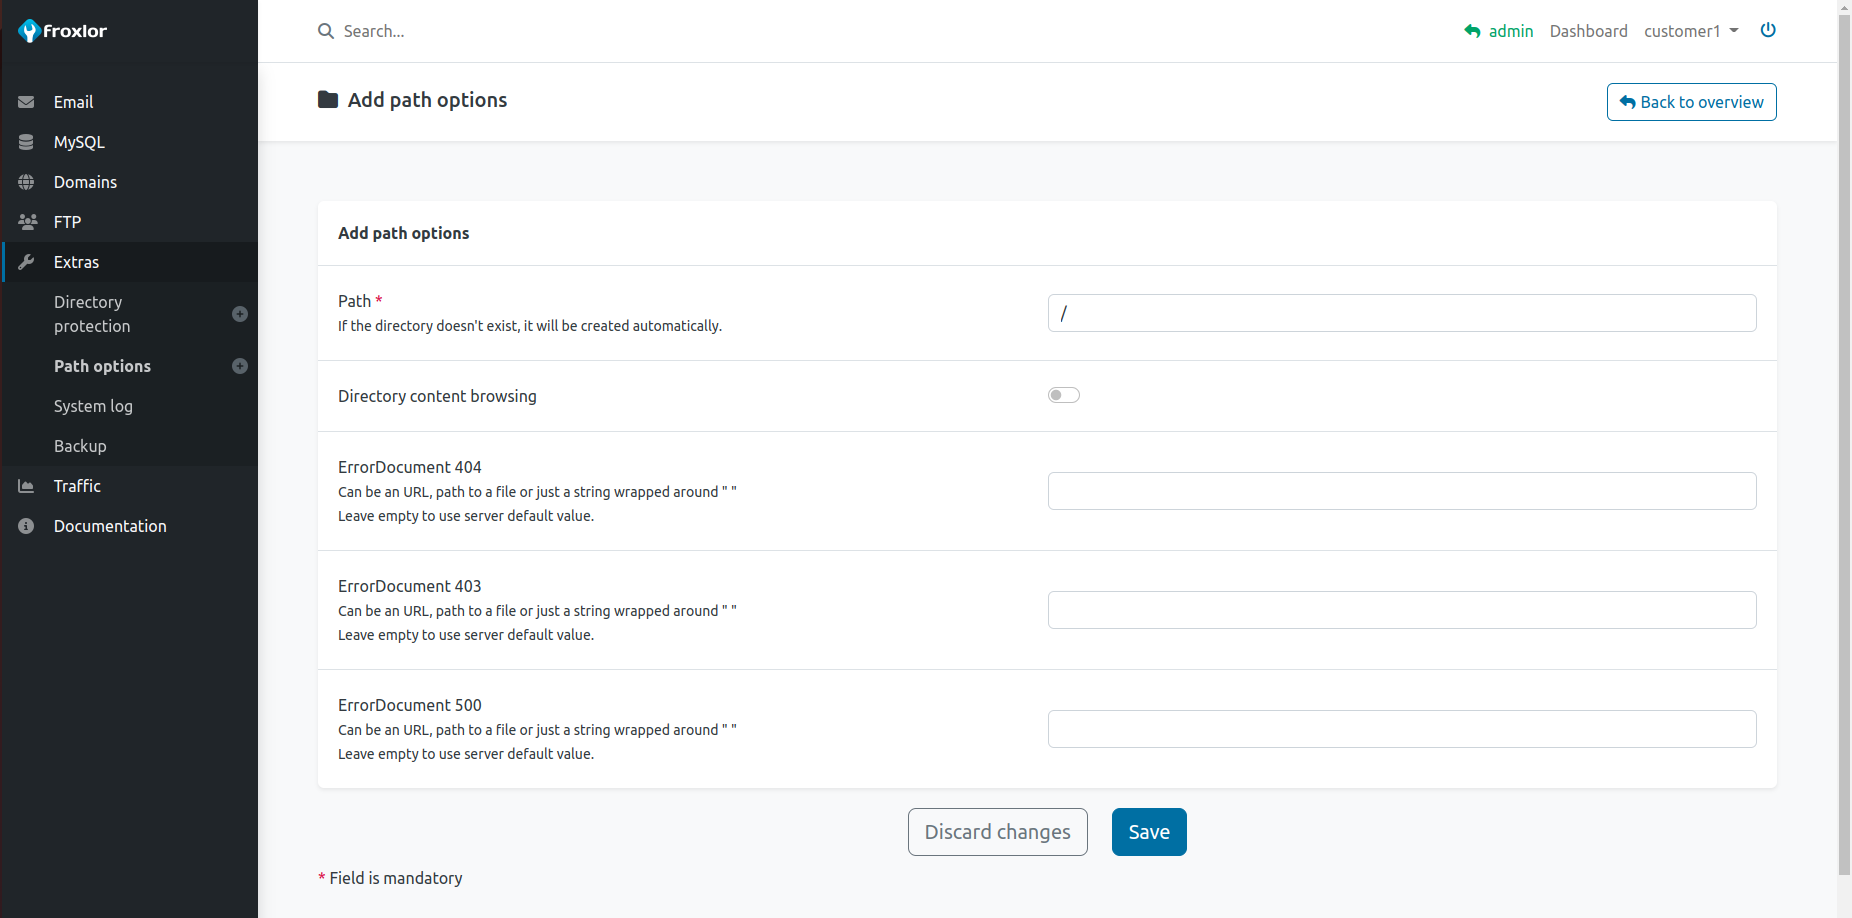The height and width of the screenshot is (918, 1852).
Task: Click the Save button
Action: tap(1148, 832)
